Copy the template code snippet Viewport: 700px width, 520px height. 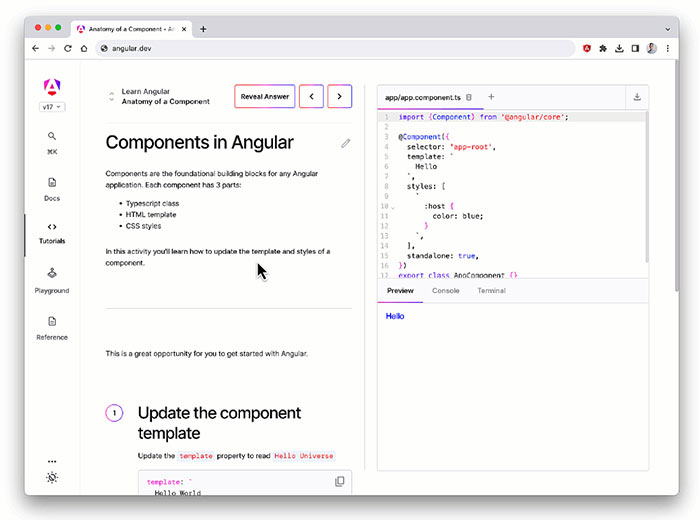(340, 481)
